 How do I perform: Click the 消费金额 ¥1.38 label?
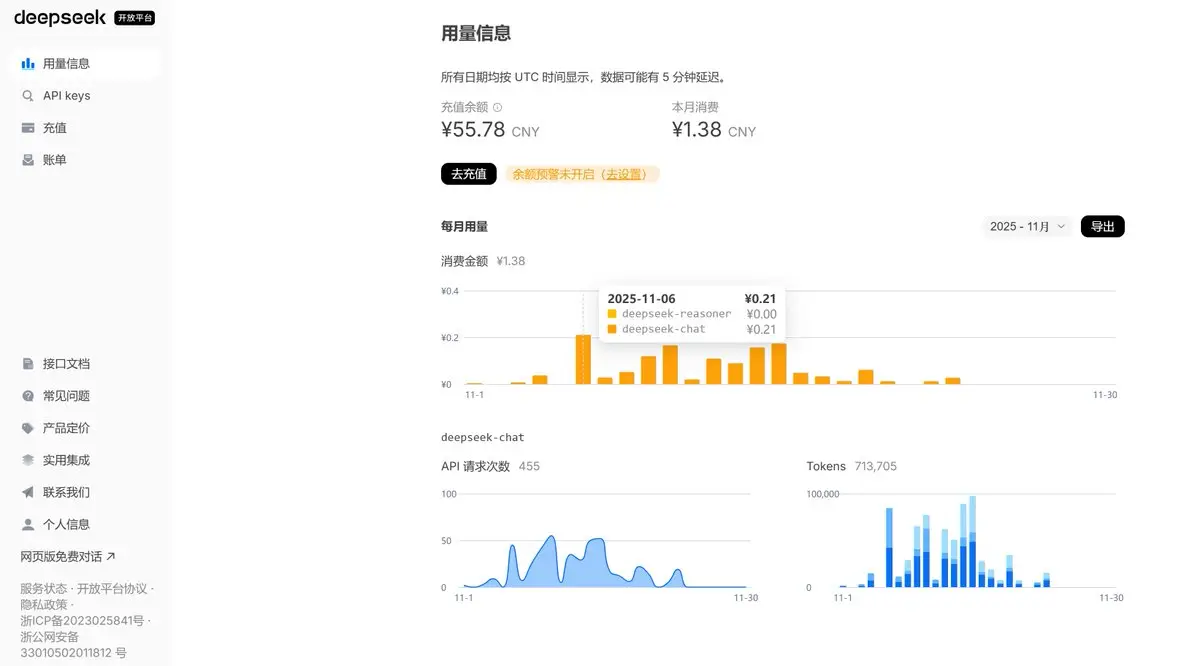(483, 261)
